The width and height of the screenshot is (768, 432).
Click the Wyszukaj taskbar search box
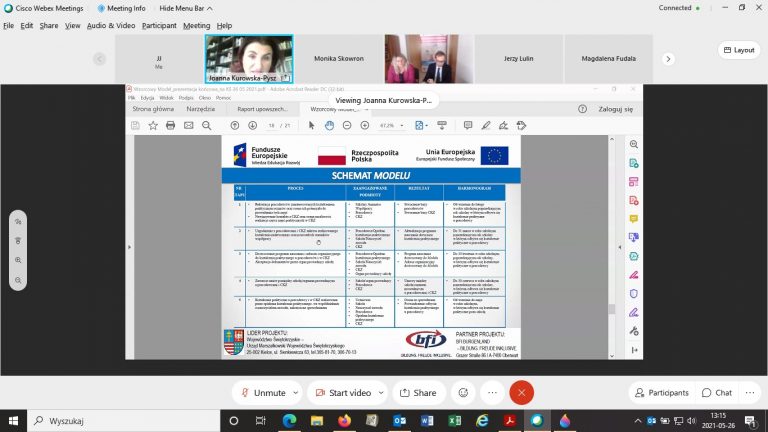coord(123,421)
